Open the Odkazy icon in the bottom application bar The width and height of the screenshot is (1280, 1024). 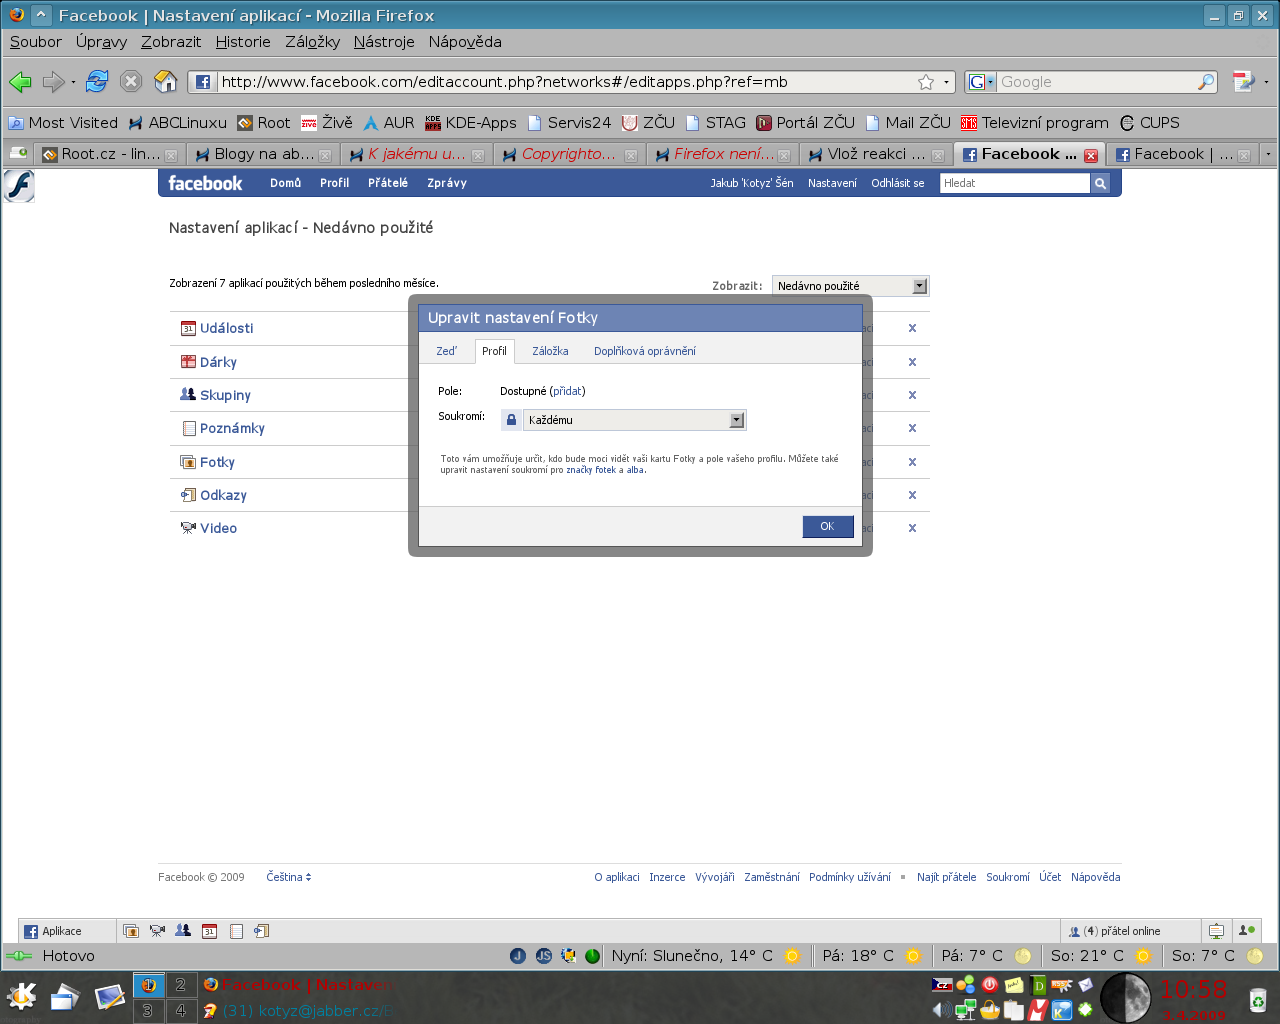pyautogui.click(x=262, y=931)
